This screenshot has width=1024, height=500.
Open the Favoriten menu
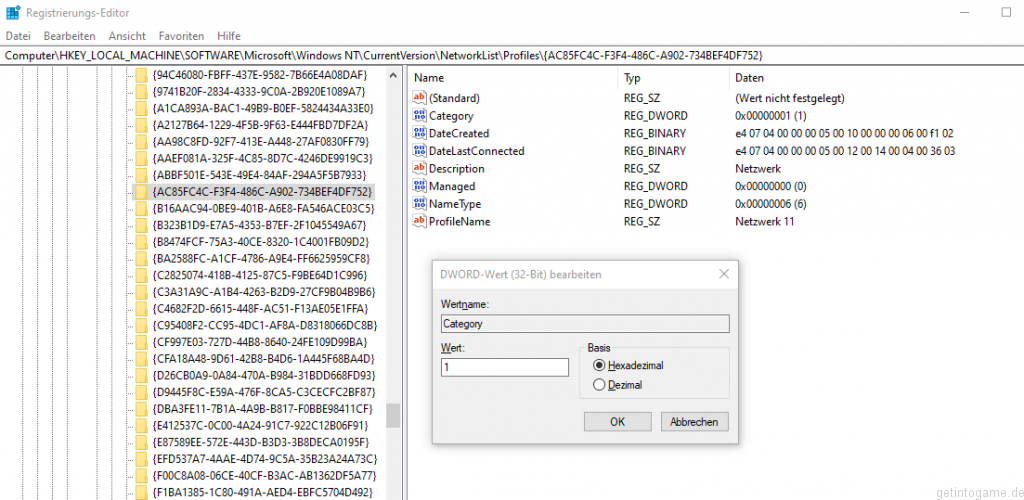click(183, 36)
